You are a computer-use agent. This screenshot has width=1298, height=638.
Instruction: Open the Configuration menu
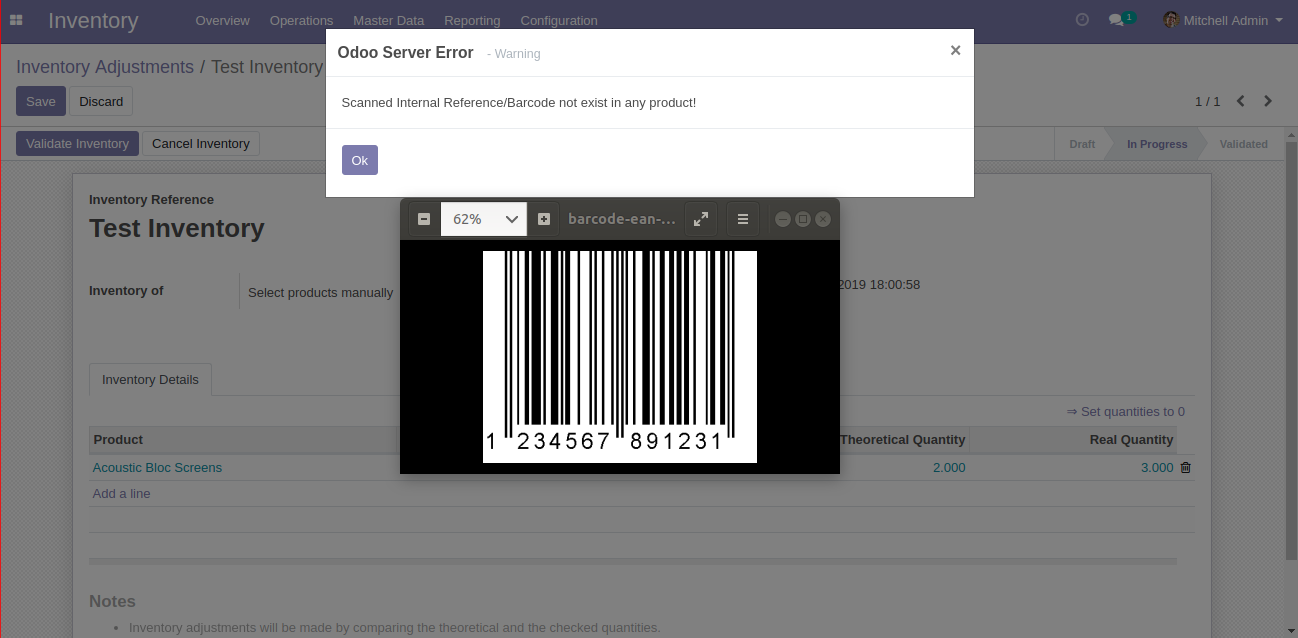pyautogui.click(x=559, y=20)
